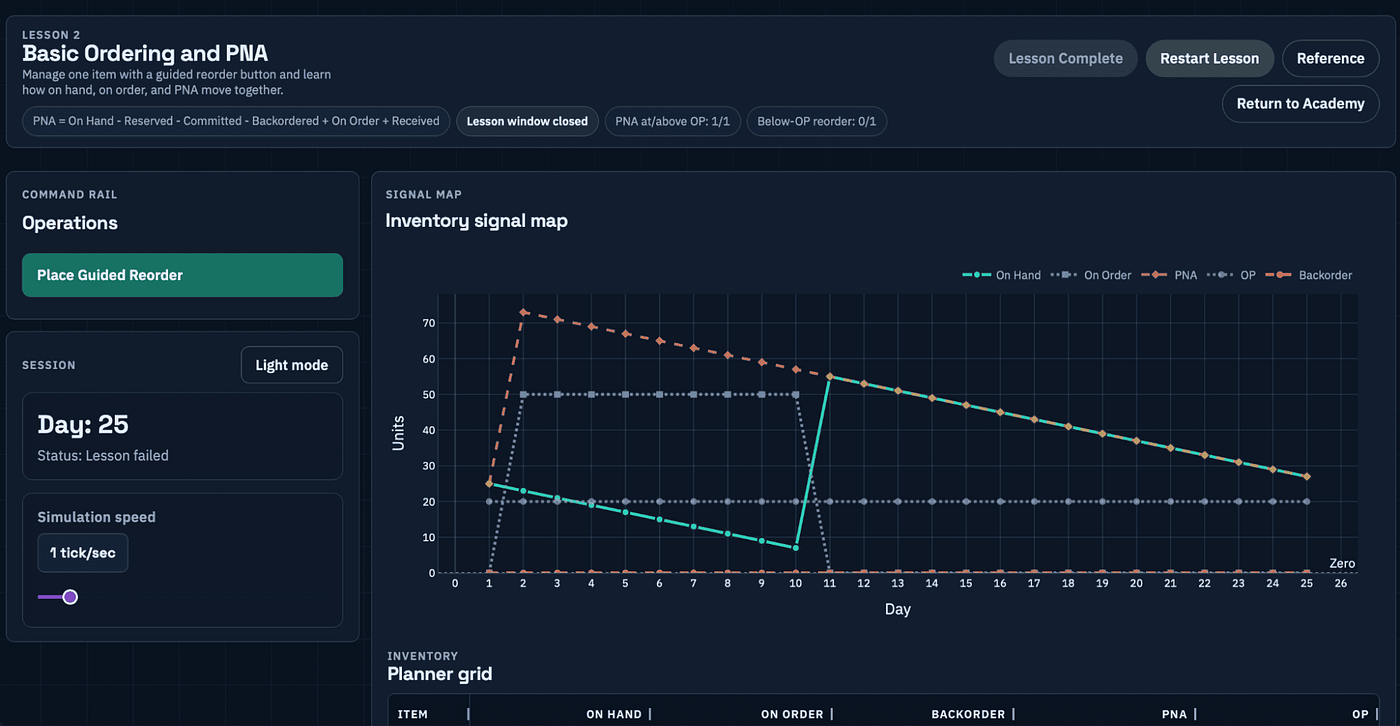Click the ON HAND column header
The image size is (1400, 726).
coord(614,714)
